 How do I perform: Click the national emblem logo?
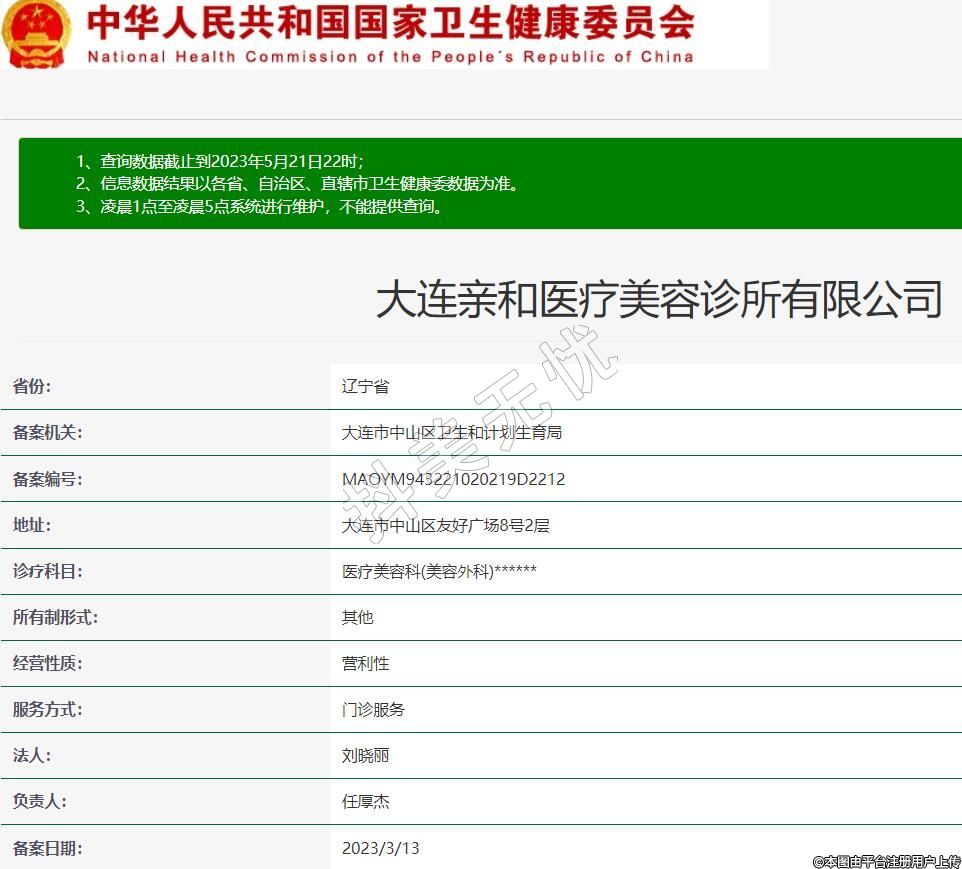tap(37, 33)
